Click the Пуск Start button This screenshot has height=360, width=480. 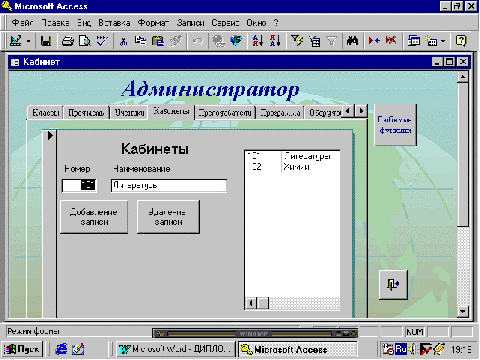click(x=22, y=349)
